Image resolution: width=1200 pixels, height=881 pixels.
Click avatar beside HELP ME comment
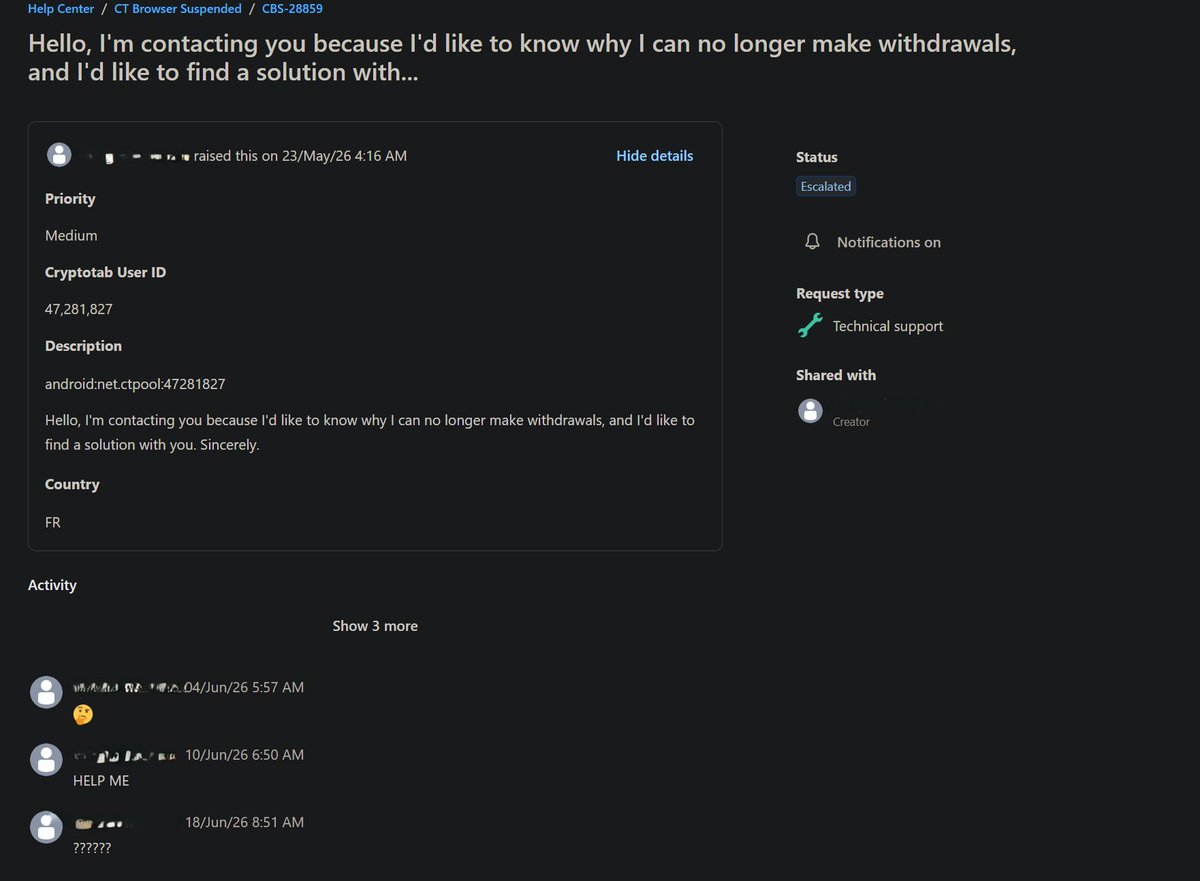click(46, 760)
